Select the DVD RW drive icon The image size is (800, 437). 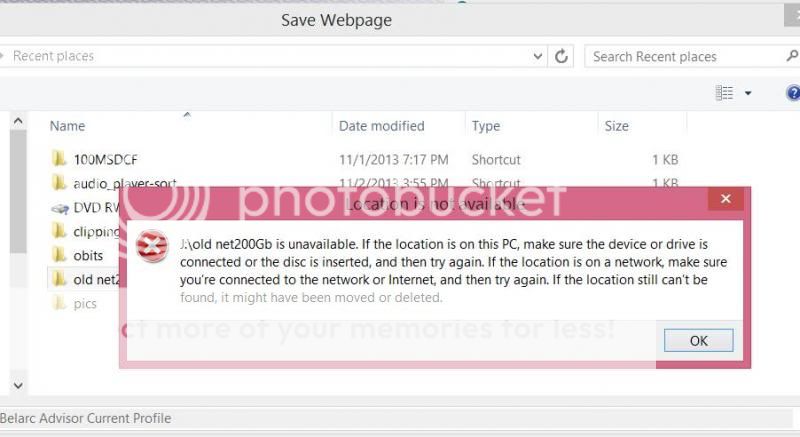[60, 208]
